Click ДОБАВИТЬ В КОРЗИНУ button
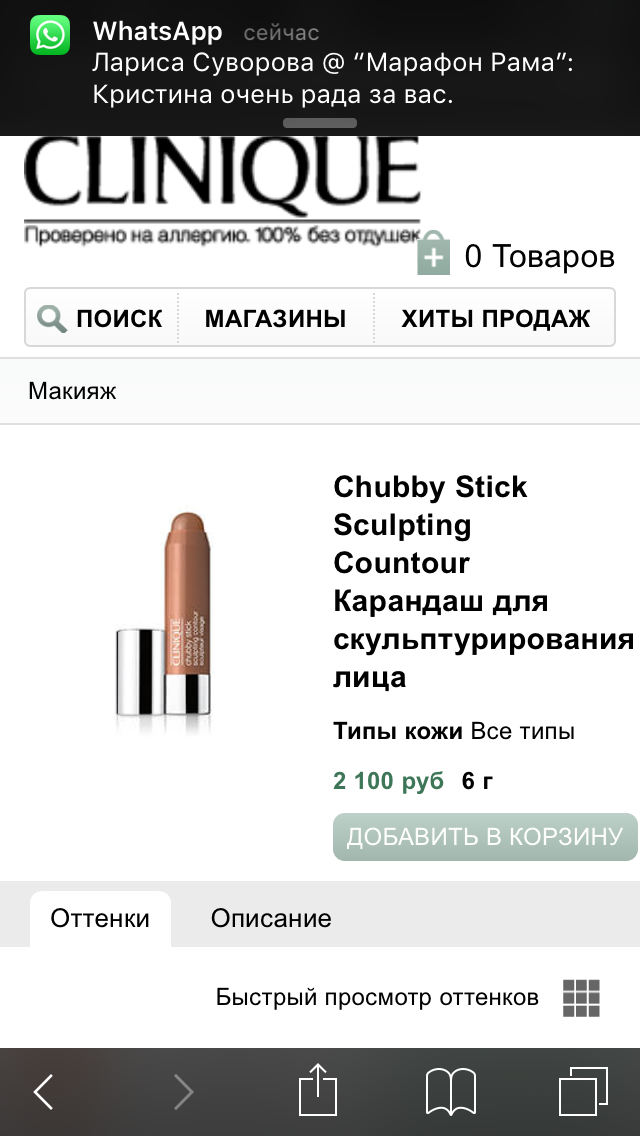This screenshot has width=640, height=1136. [x=485, y=837]
